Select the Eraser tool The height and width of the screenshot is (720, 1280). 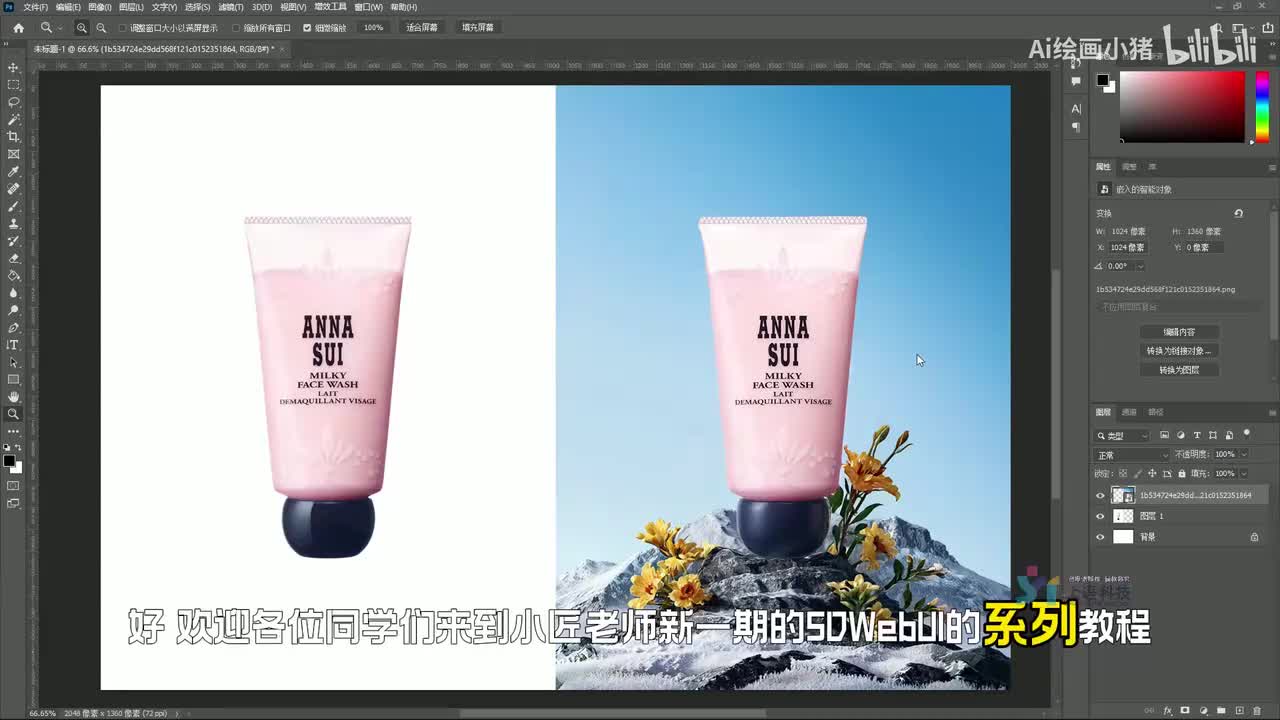(x=13, y=258)
